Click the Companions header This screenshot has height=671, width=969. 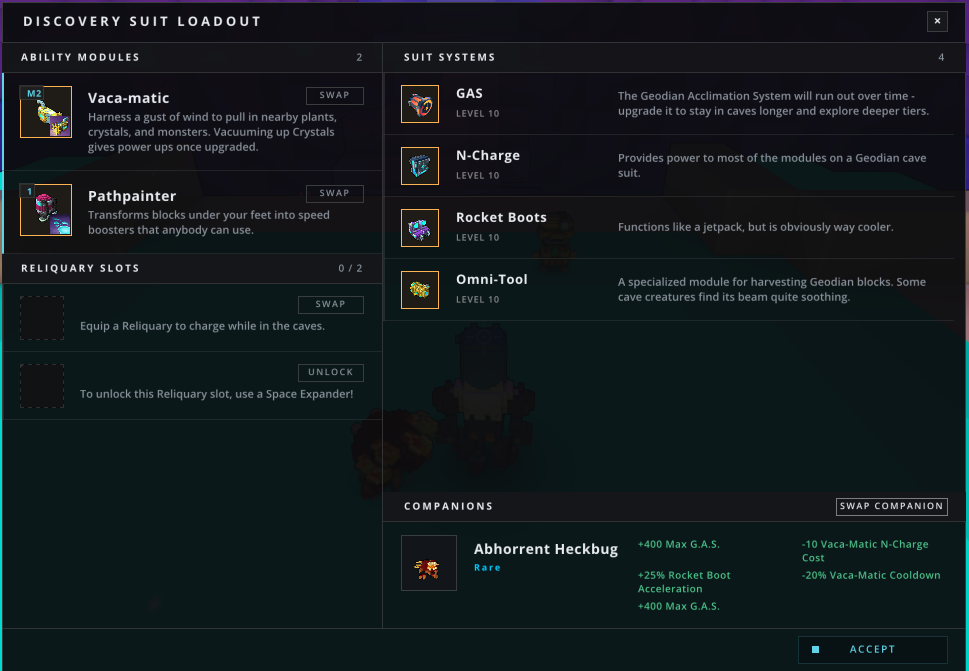[449, 506]
